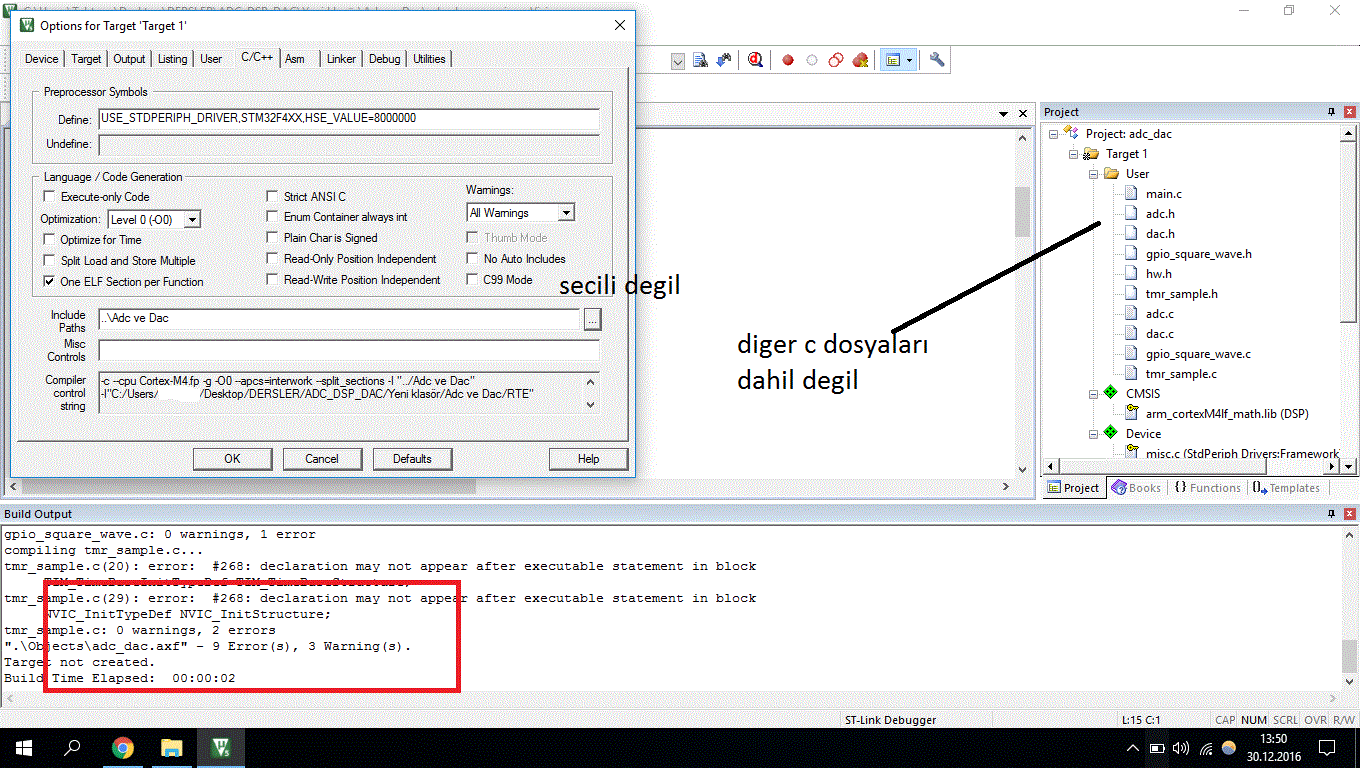The height and width of the screenshot is (768, 1360).
Task: Open the Project Window icon dropdown arrow
Action: click(909, 60)
